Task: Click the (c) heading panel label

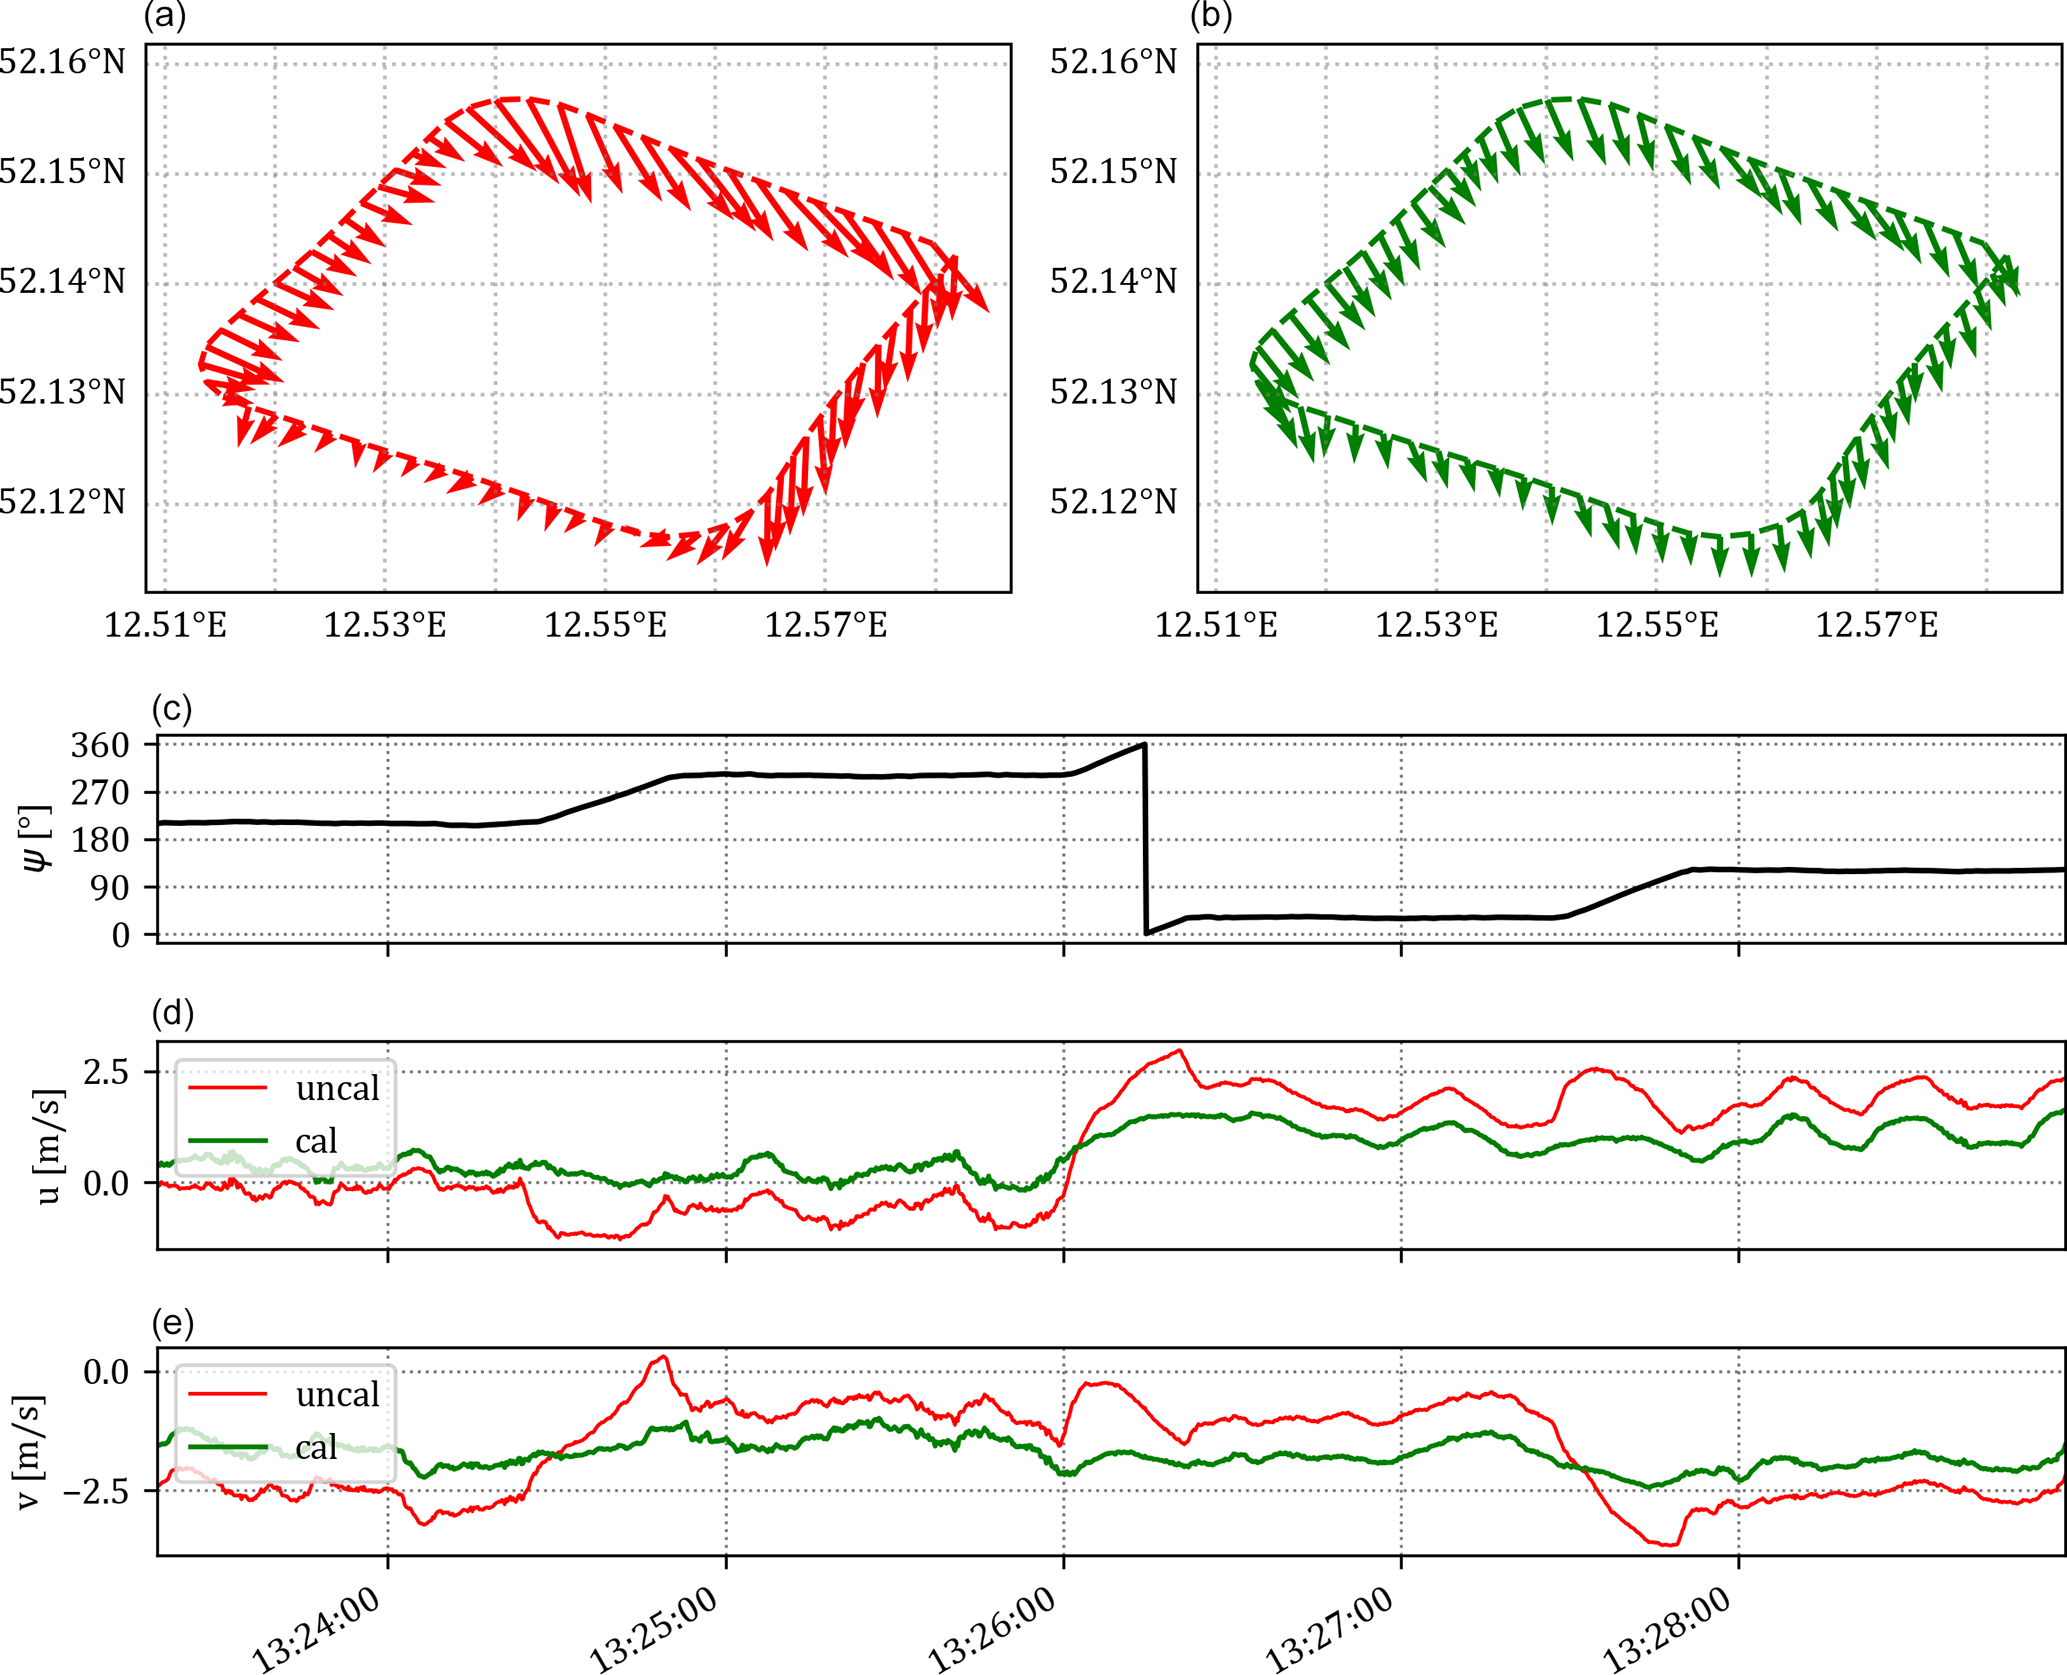Action: coord(171,709)
